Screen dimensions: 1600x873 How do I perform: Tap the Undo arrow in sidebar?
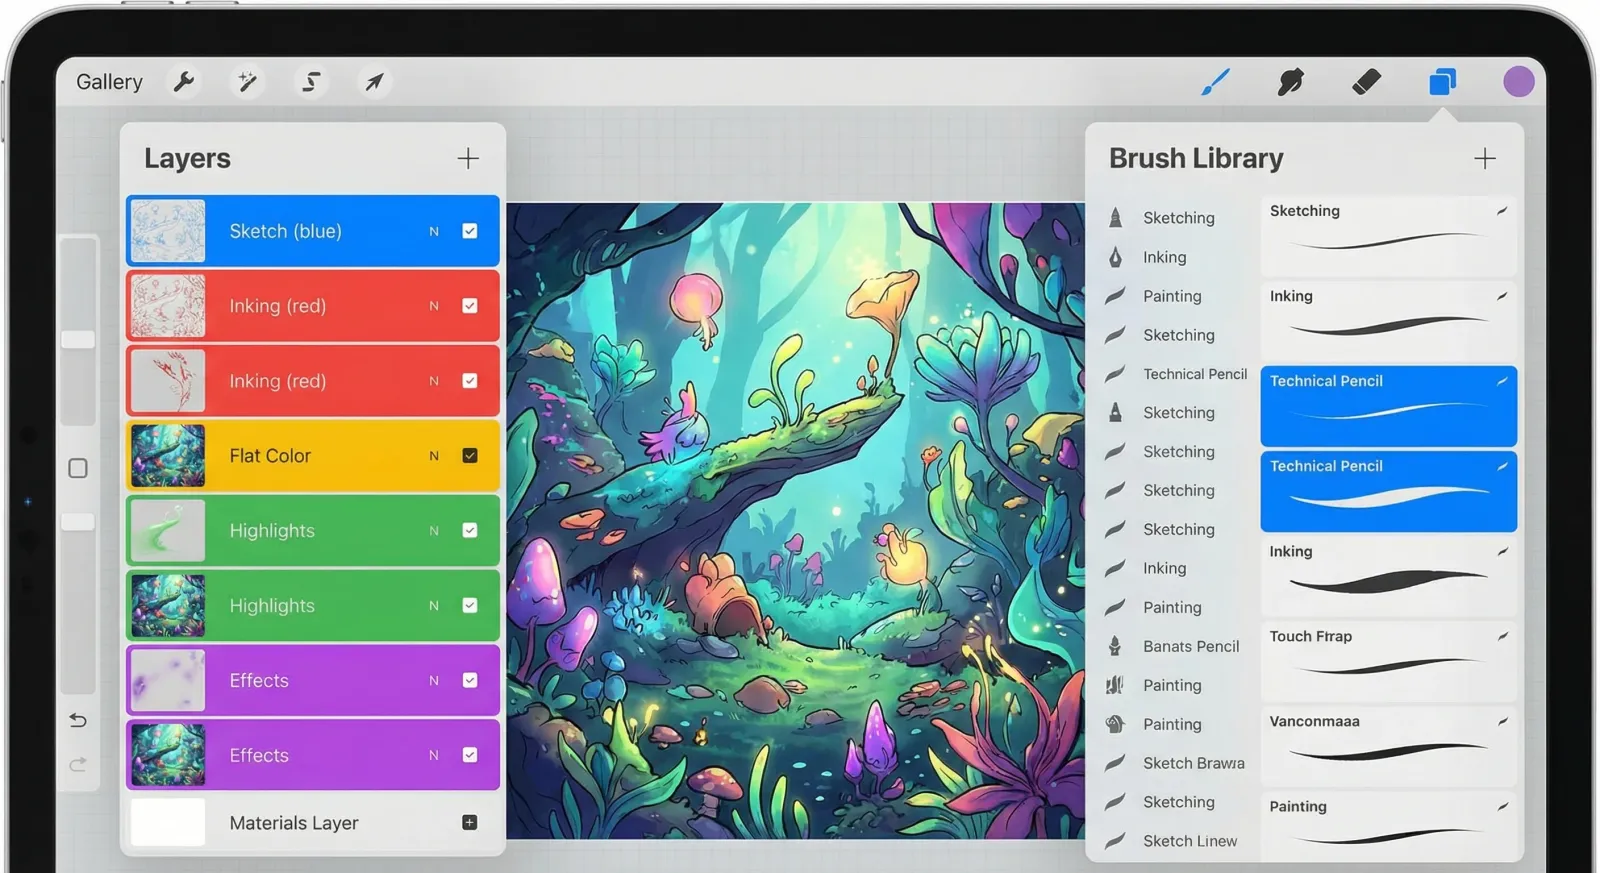coord(78,720)
